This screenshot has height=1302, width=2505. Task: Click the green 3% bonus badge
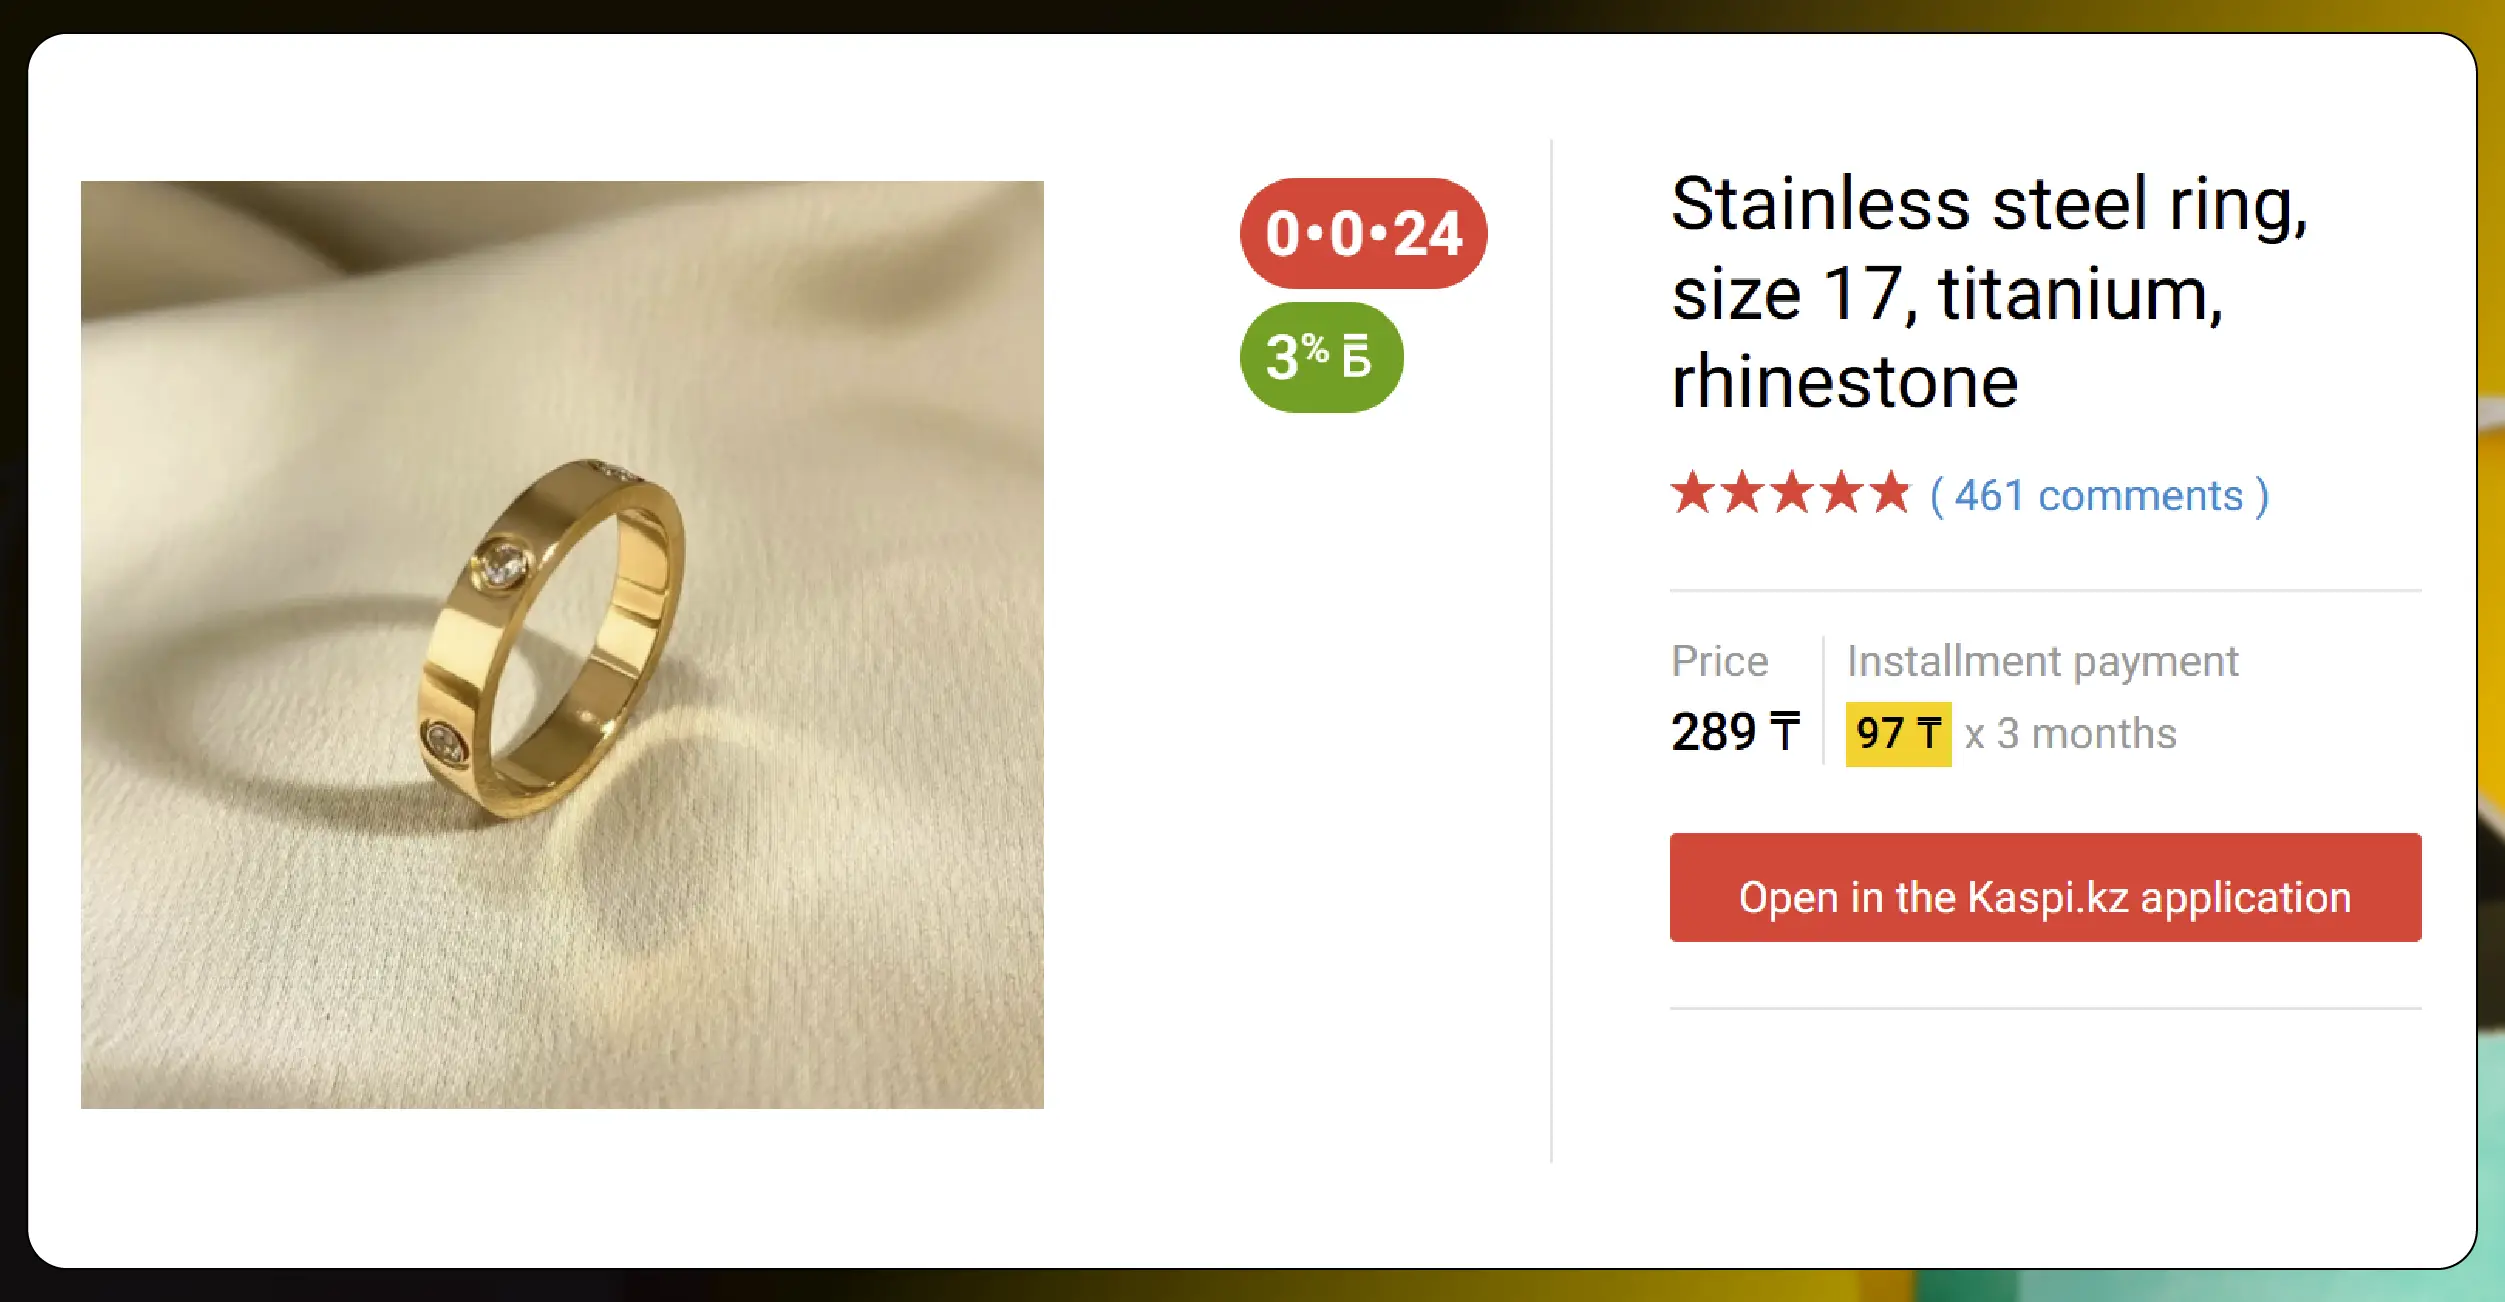[x=1321, y=357]
